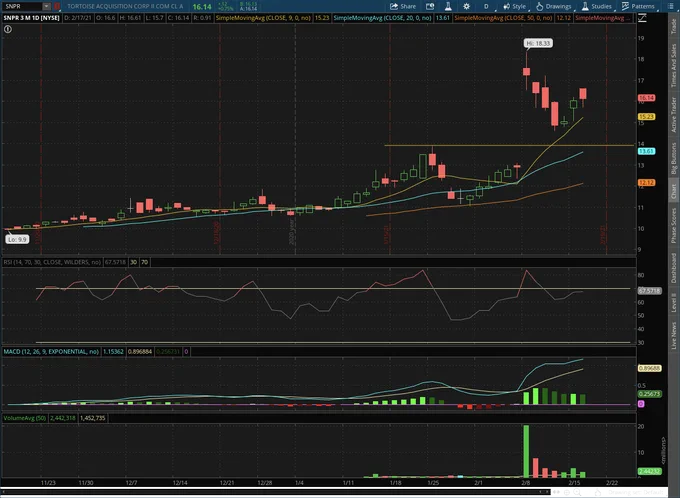This screenshot has height=498, width=680.
Task: Click the MACD 1.15362 value
Action: click(x=113, y=351)
